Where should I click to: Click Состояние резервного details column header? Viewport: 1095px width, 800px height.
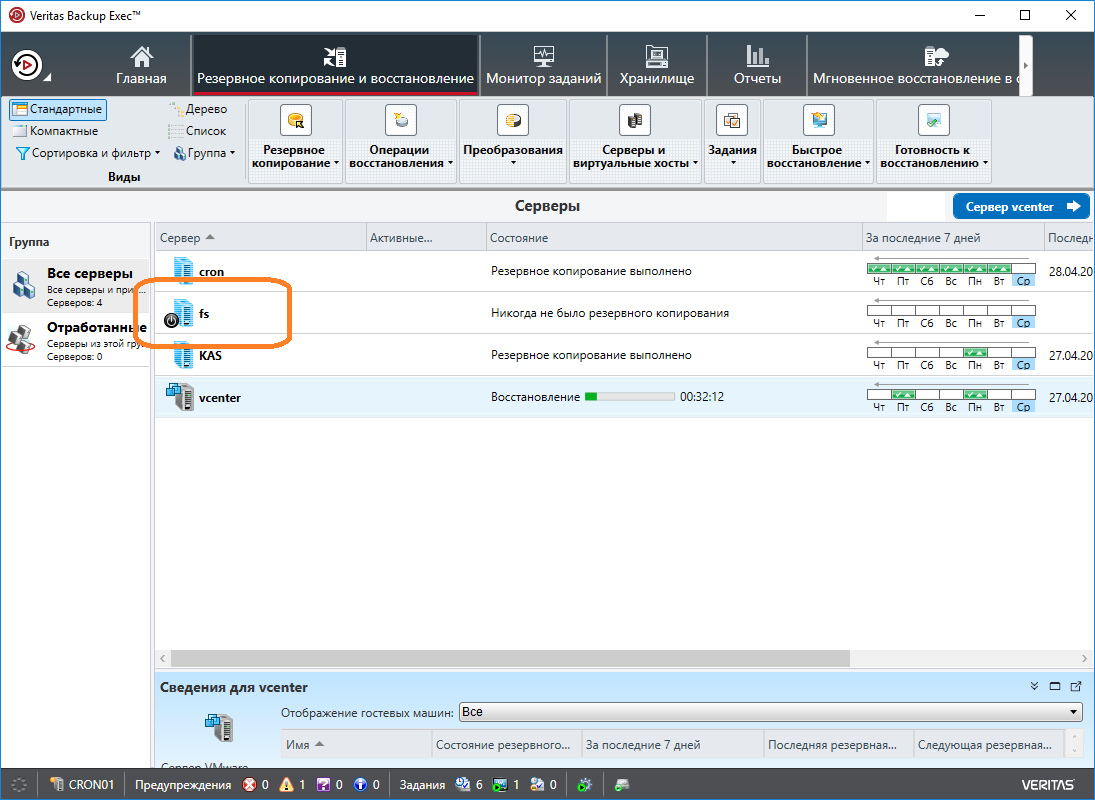(506, 745)
